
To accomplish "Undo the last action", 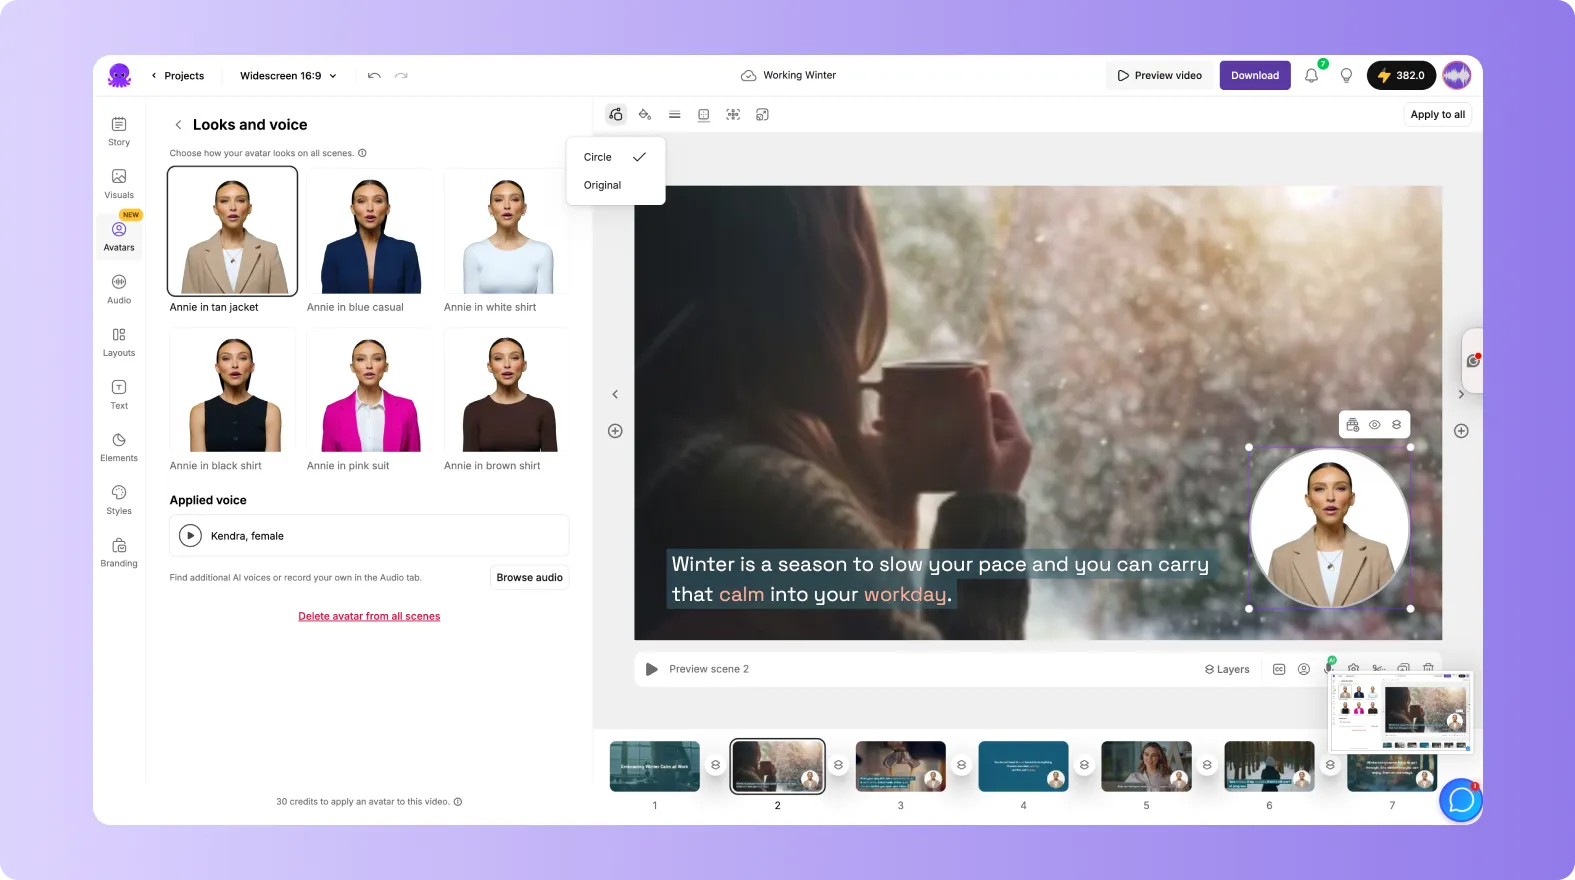I will click(374, 76).
